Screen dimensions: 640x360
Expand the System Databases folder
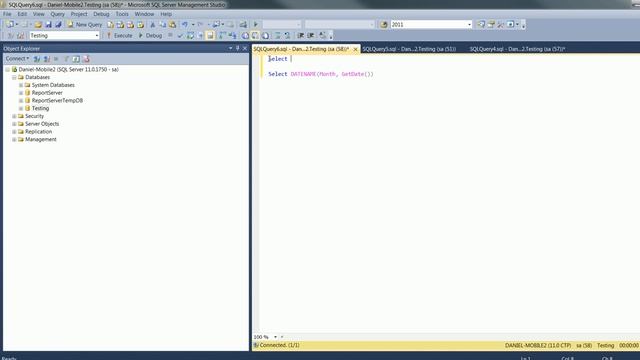pos(21,85)
